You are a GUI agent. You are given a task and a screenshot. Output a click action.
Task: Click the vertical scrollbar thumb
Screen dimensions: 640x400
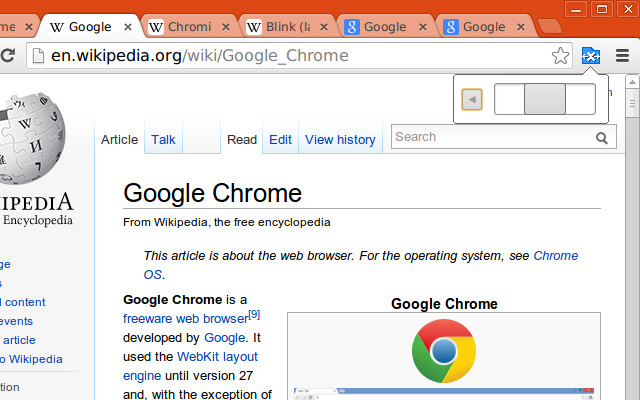click(x=632, y=104)
